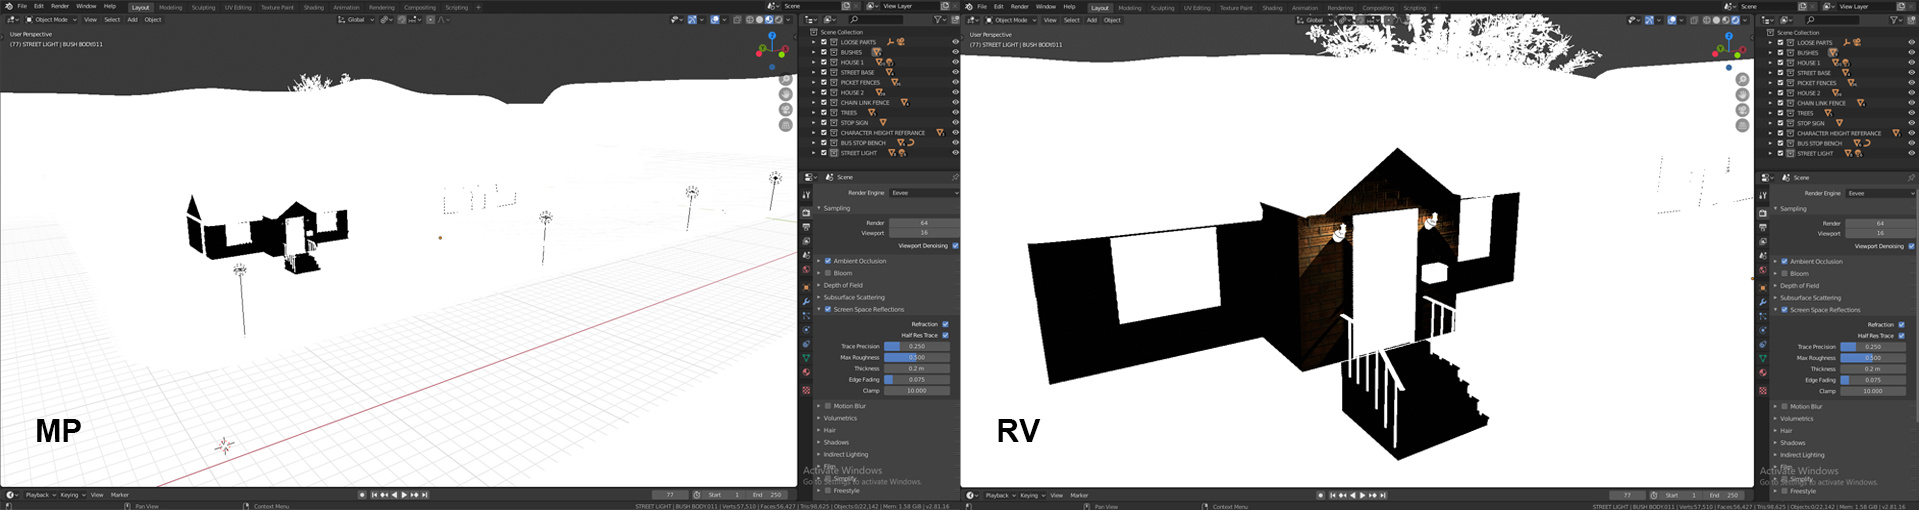Select solid shading sphere in the MP viewport header
The width and height of the screenshot is (1919, 510).
click(759, 19)
